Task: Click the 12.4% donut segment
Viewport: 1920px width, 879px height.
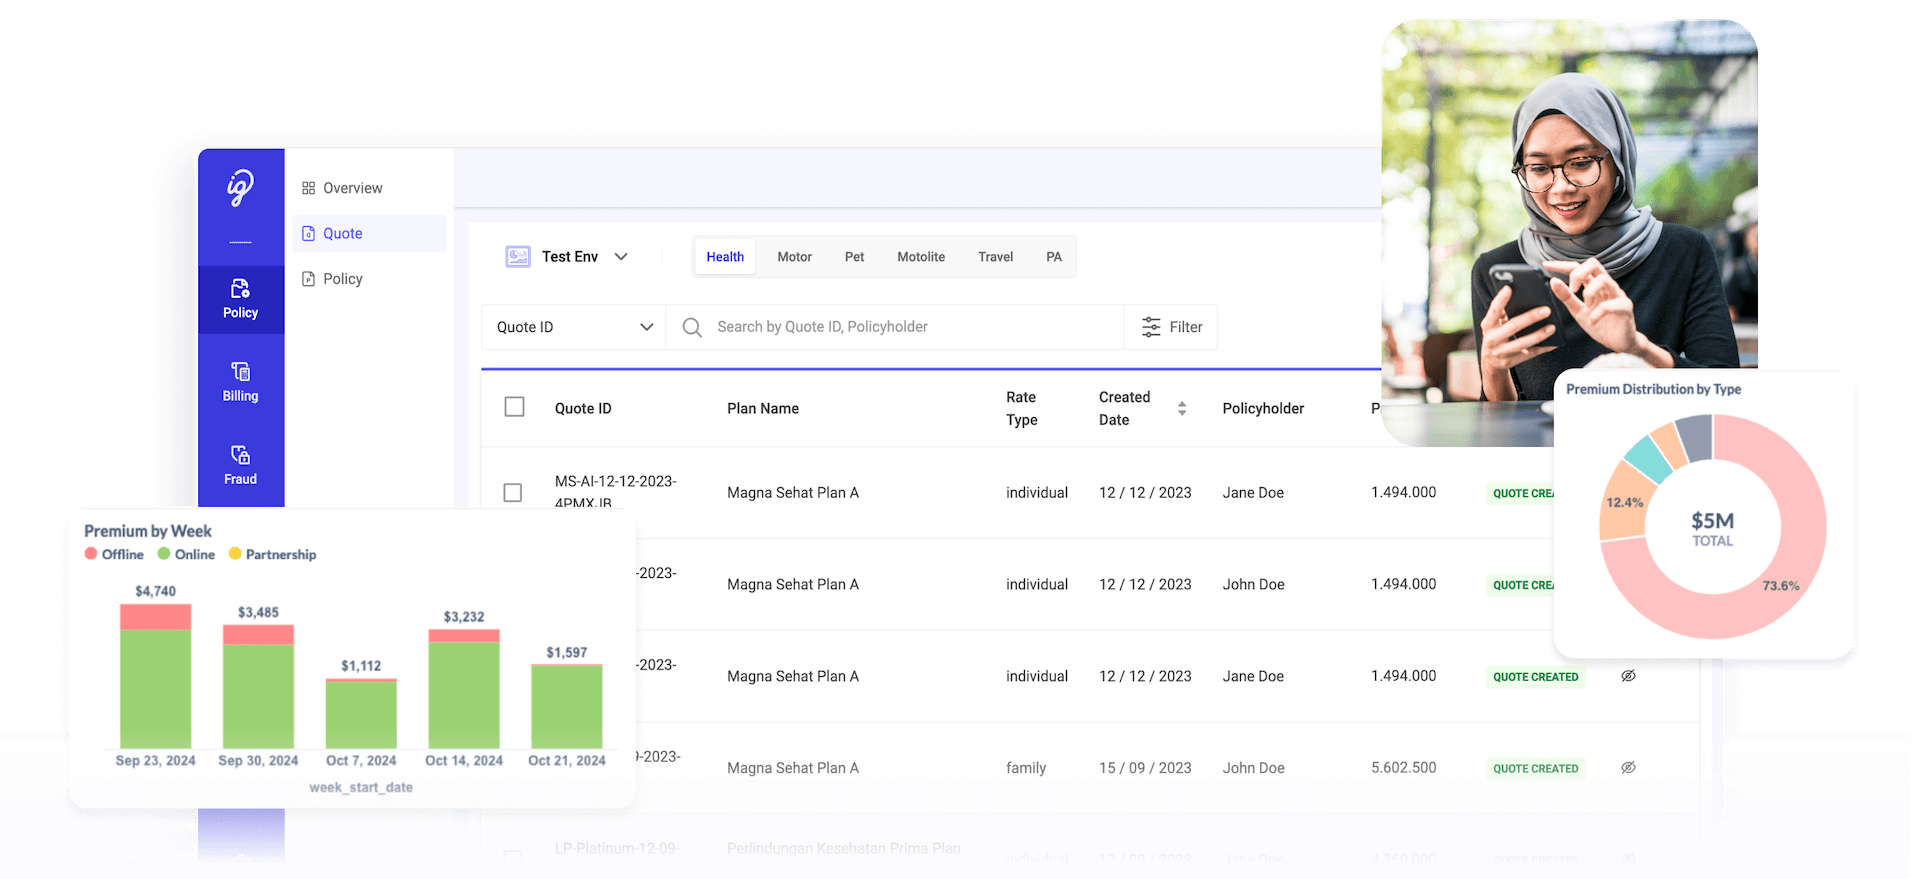Action: (1624, 503)
